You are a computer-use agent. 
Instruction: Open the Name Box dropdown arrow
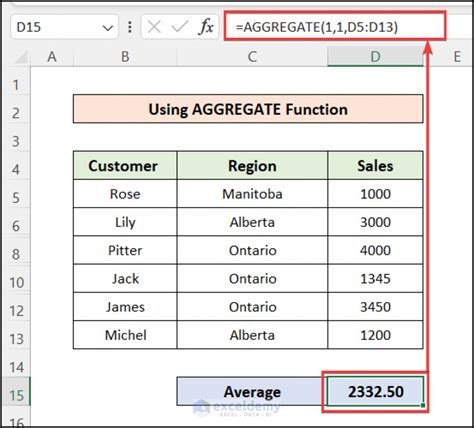tap(108, 28)
